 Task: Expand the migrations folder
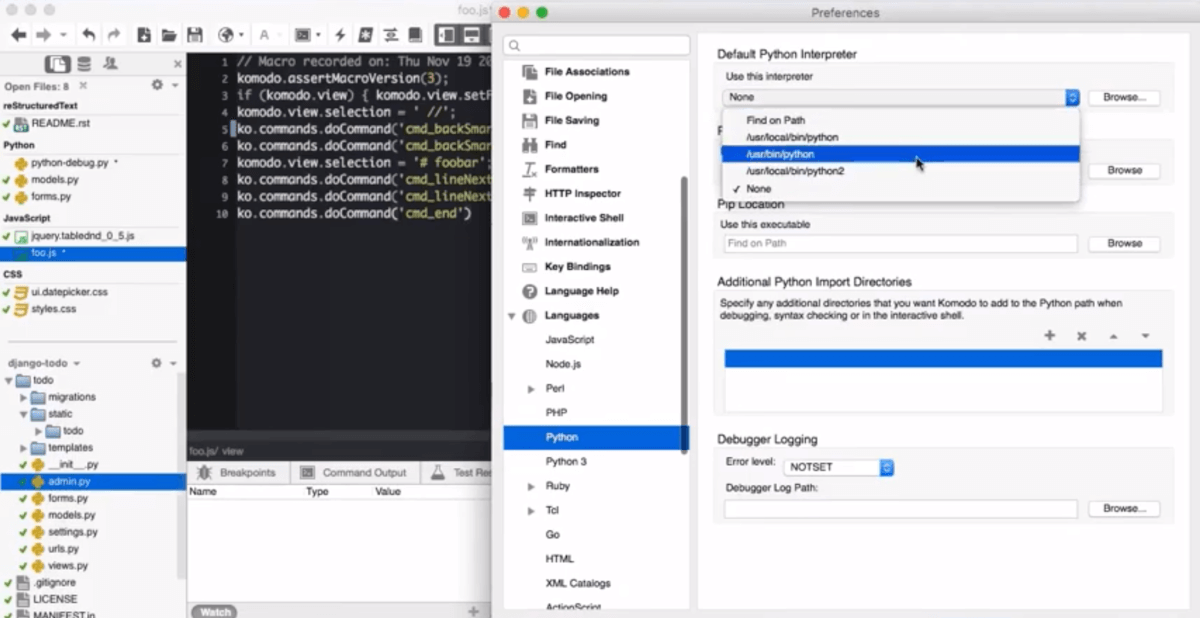[24, 397]
